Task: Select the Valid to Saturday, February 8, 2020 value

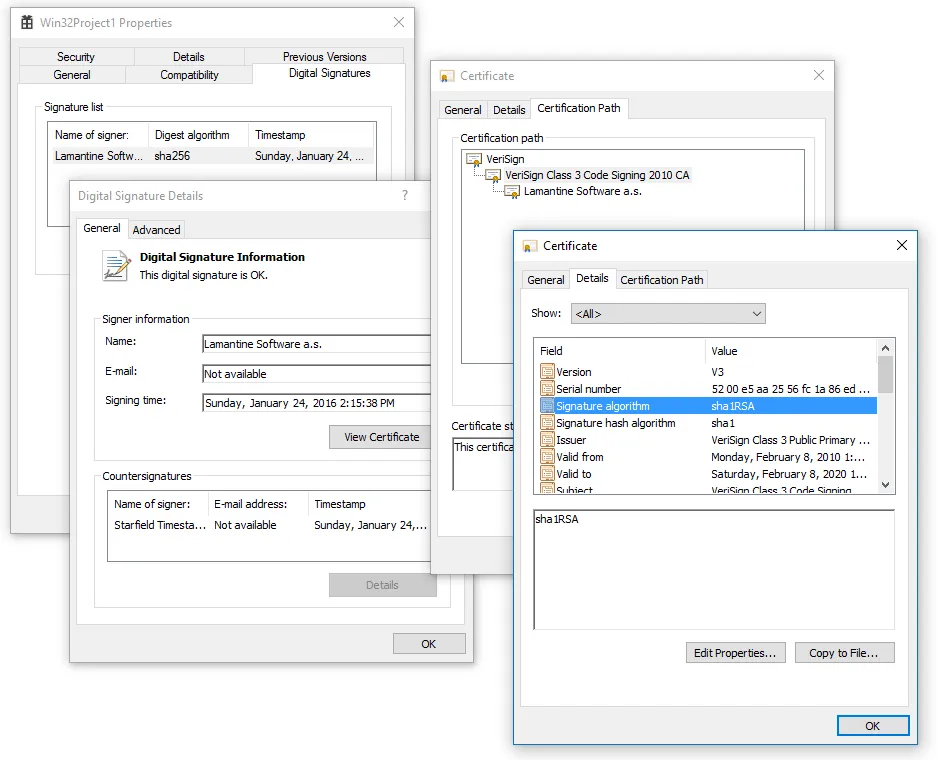Action: tap(789, 474)
